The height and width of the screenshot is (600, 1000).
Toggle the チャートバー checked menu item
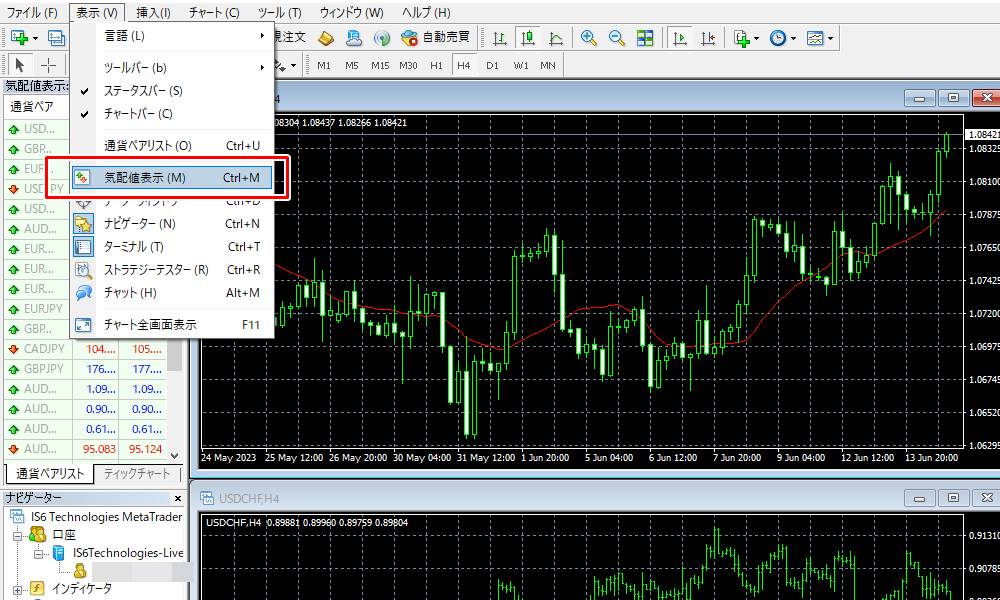click(x=138, y=114)
